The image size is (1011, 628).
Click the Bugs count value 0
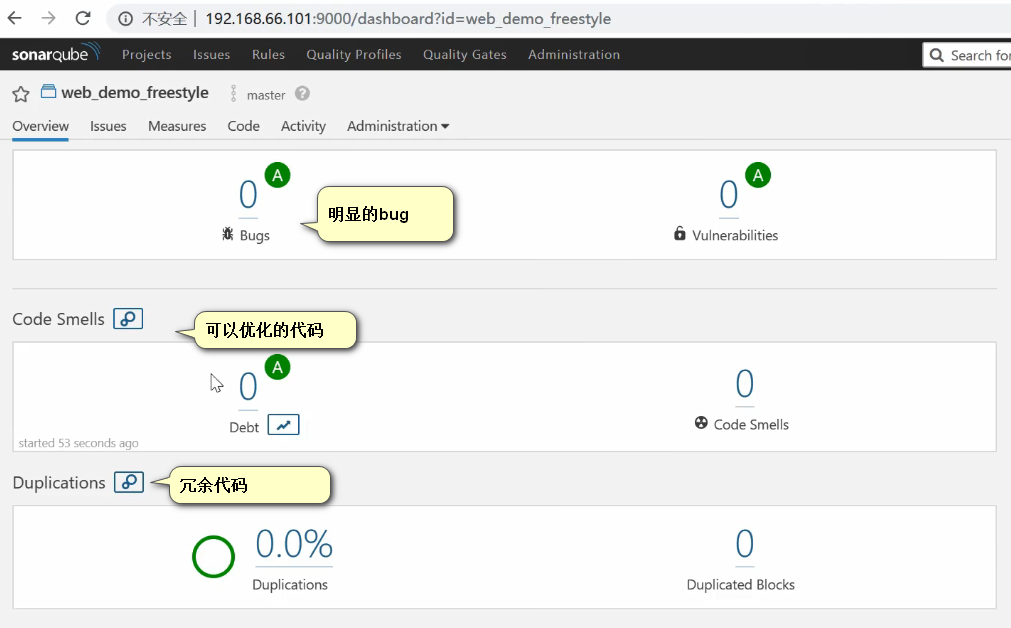(x=248, y=194)
